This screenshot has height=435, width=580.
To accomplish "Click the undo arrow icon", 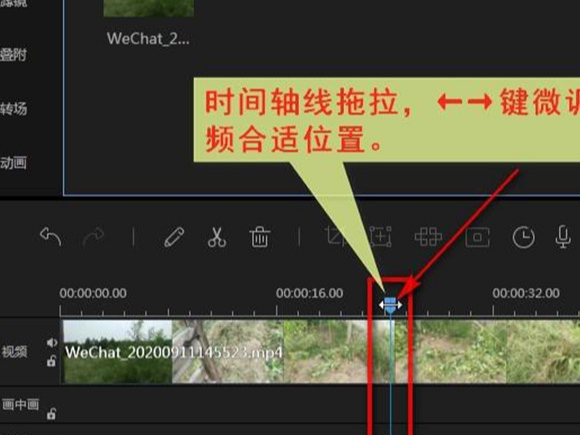I will (50, 237).
